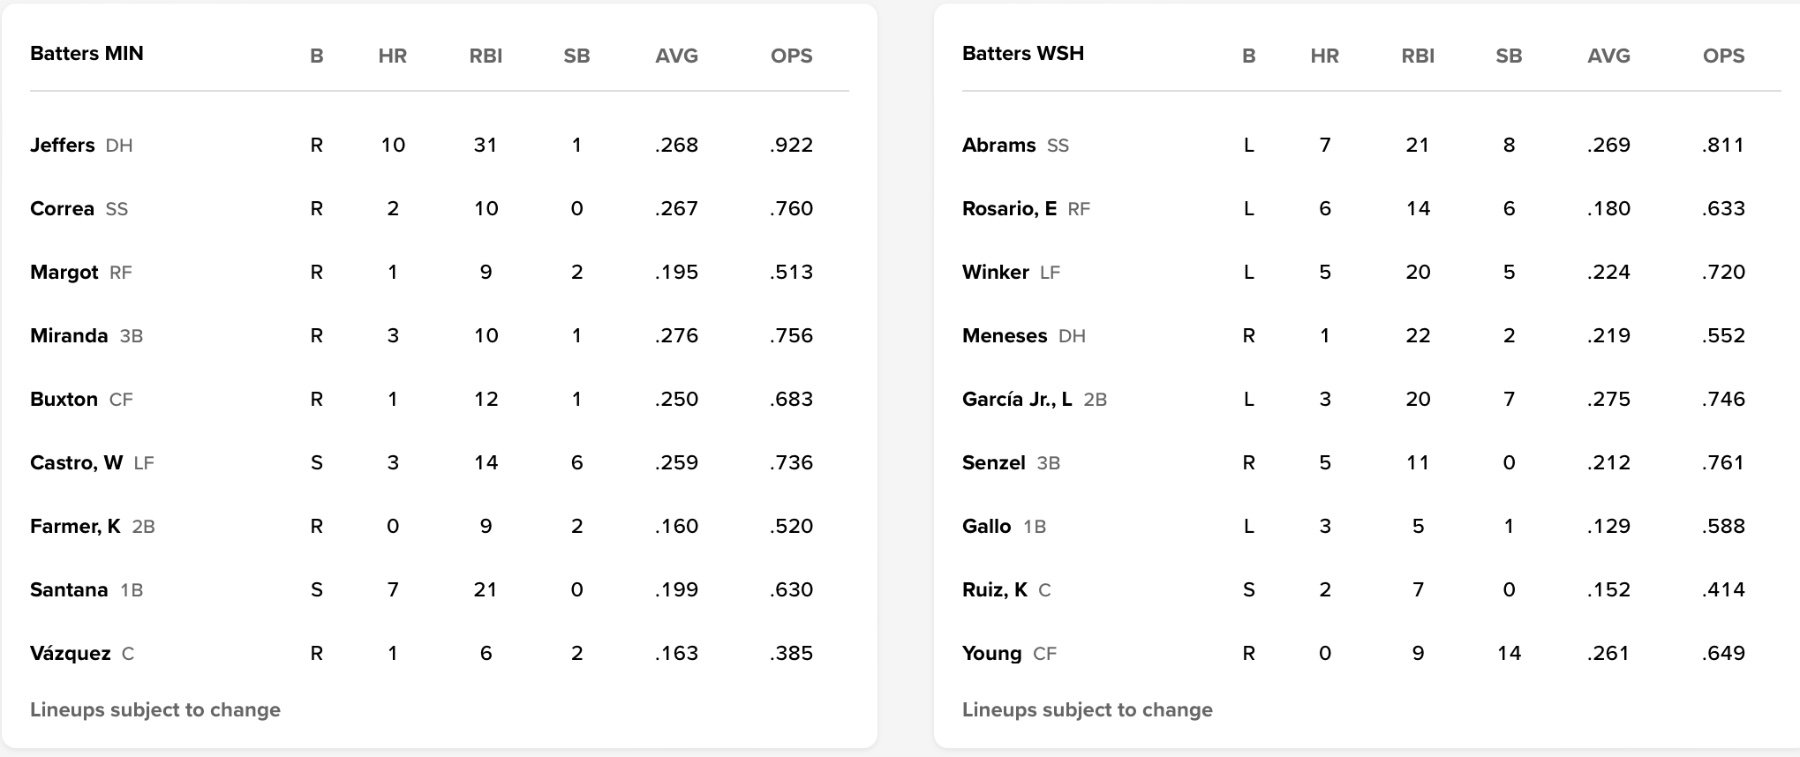
Task: Click García Jr., L player name
Action: 1016,399
